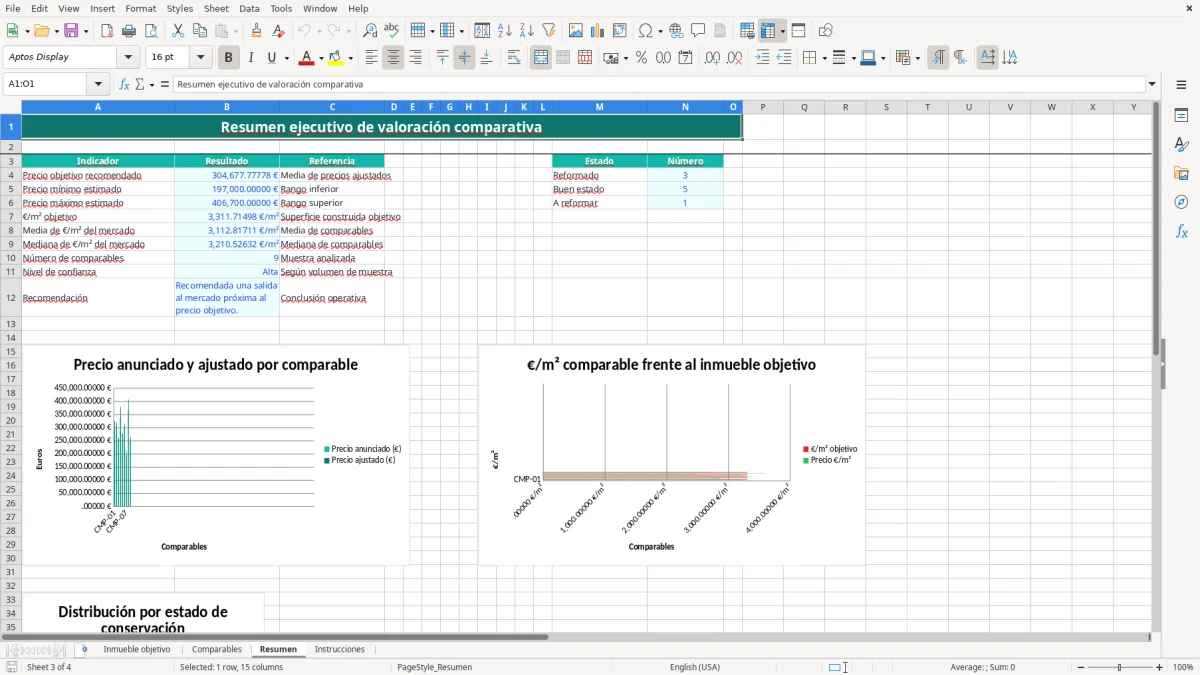Image resolution: width=1200 pixels, height=675 pixels.
Task: Open the Borders dropdown arrow
Action: (x=824, y=58)
